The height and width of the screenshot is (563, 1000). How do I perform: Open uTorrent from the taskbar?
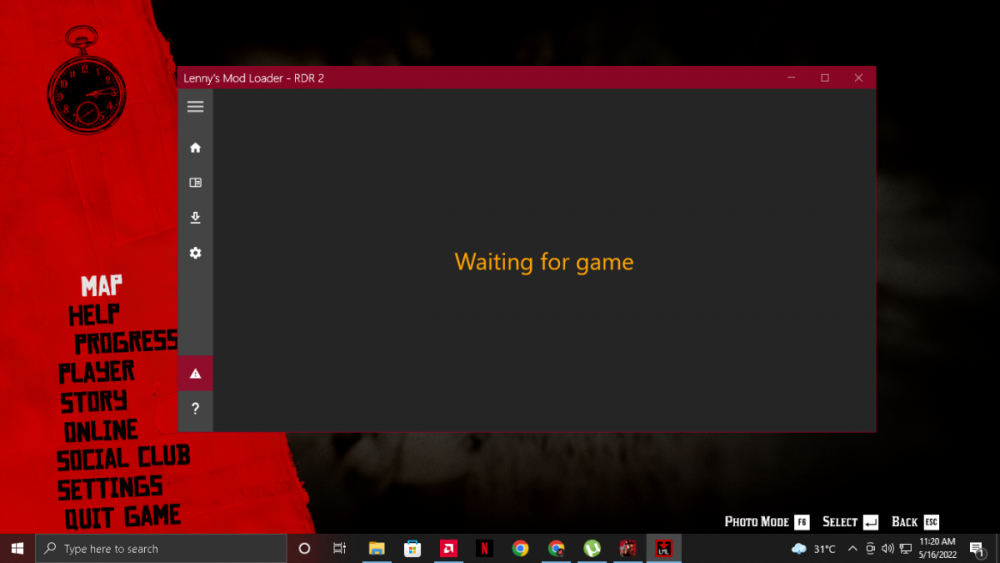click(592, 548)
